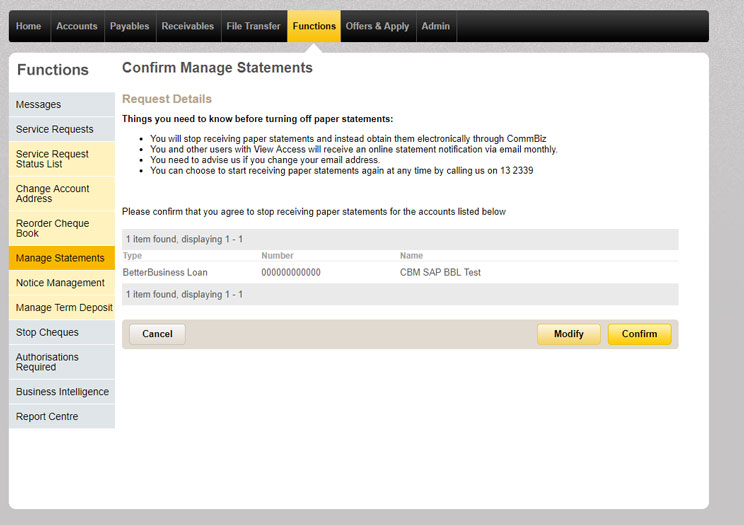Click the BetterBusiness Loan cell
This screenshot has height=525, width=744.
coord(165,272)
